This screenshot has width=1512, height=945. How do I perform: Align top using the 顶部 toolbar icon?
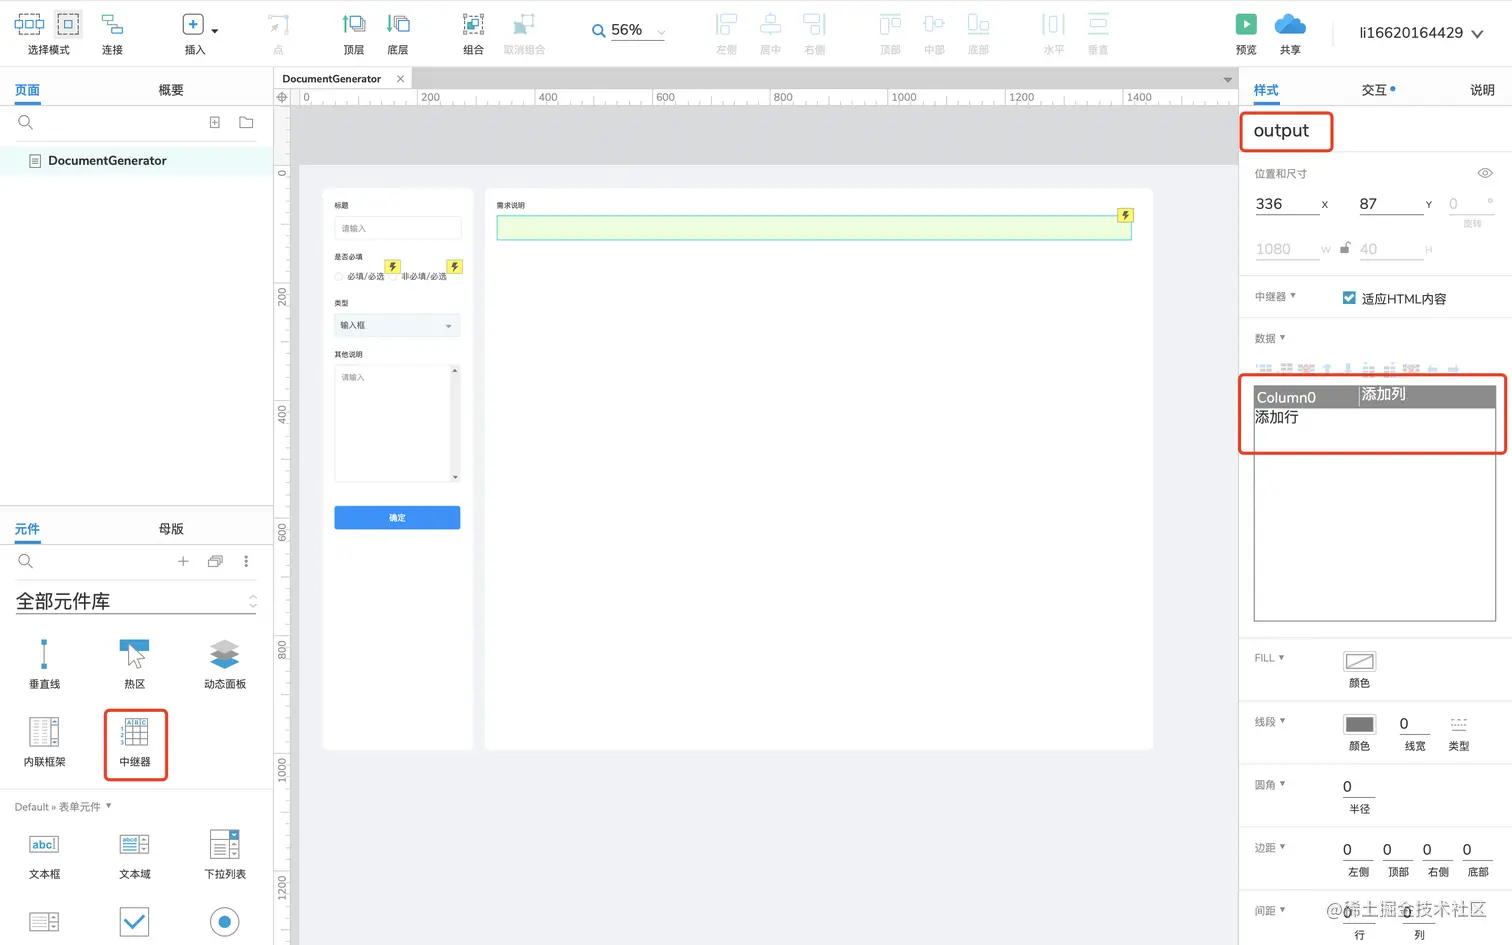click(x=890, y=24)
